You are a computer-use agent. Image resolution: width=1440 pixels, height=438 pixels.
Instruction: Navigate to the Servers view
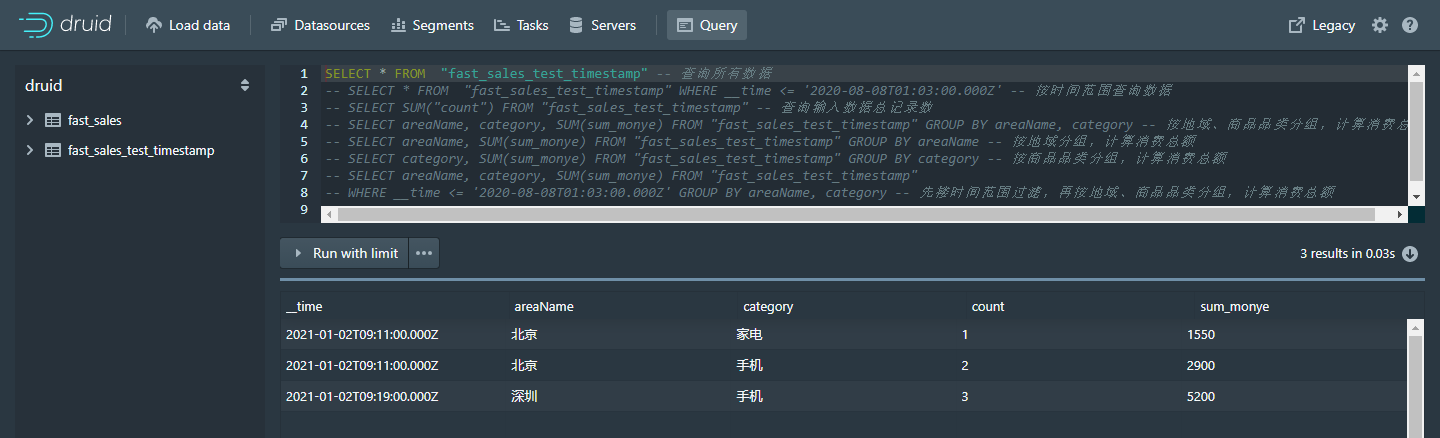click(x=602, y=25)
